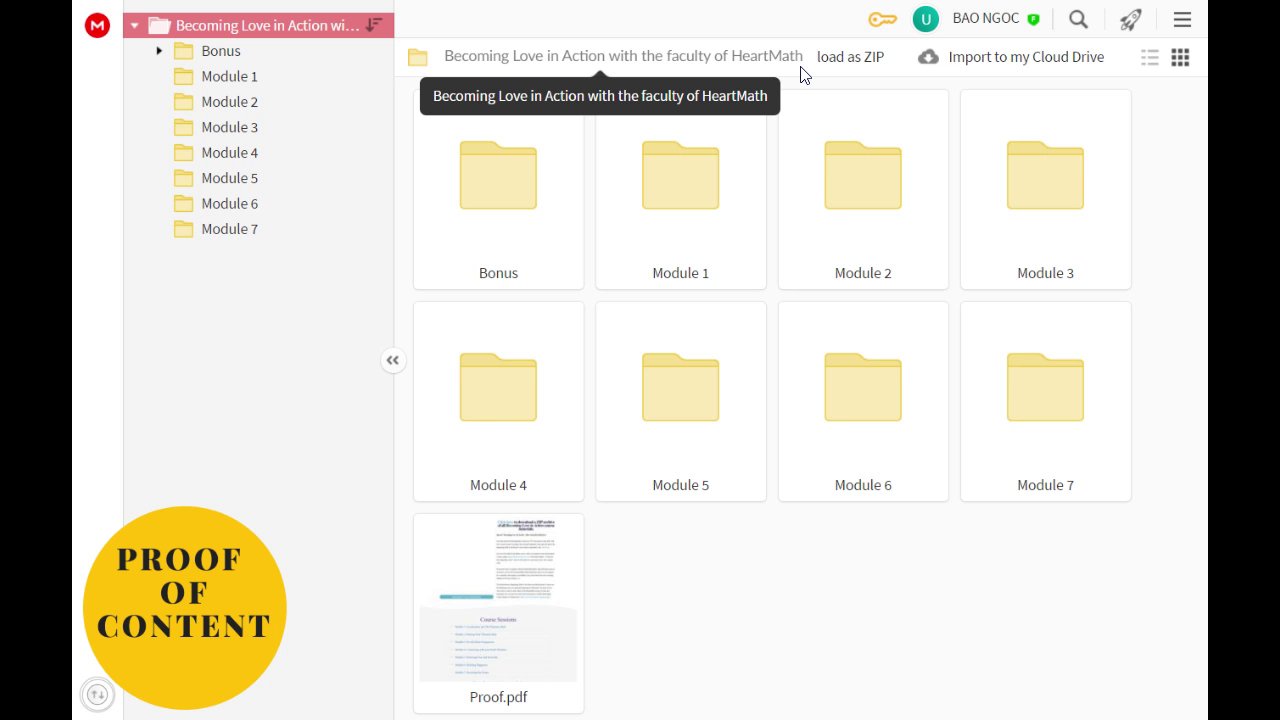Viewport: 1280px width, 720px height.
Task: Select the Becoming Love in Action root tree item
Action: pos(258,25)
